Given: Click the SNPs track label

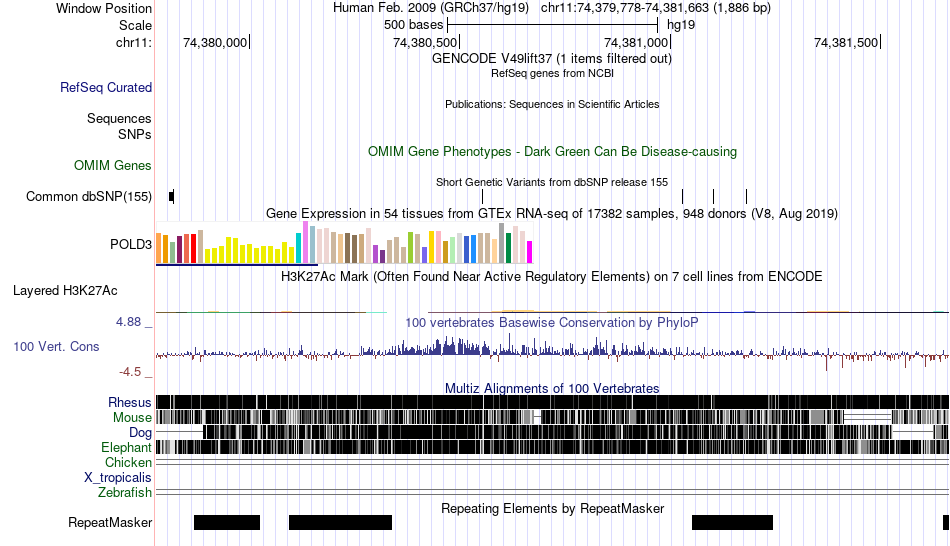Looking at the screenshot, I should point(135,134).
